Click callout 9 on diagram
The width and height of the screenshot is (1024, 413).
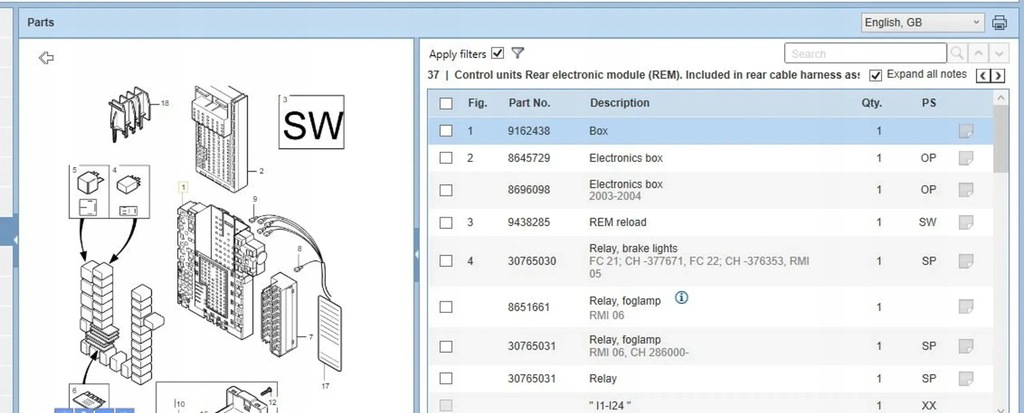255,199
